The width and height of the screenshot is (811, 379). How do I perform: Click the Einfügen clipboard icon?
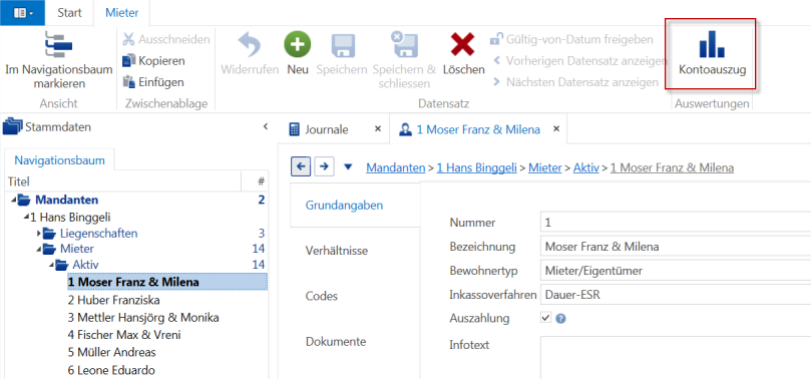(129, 82)
